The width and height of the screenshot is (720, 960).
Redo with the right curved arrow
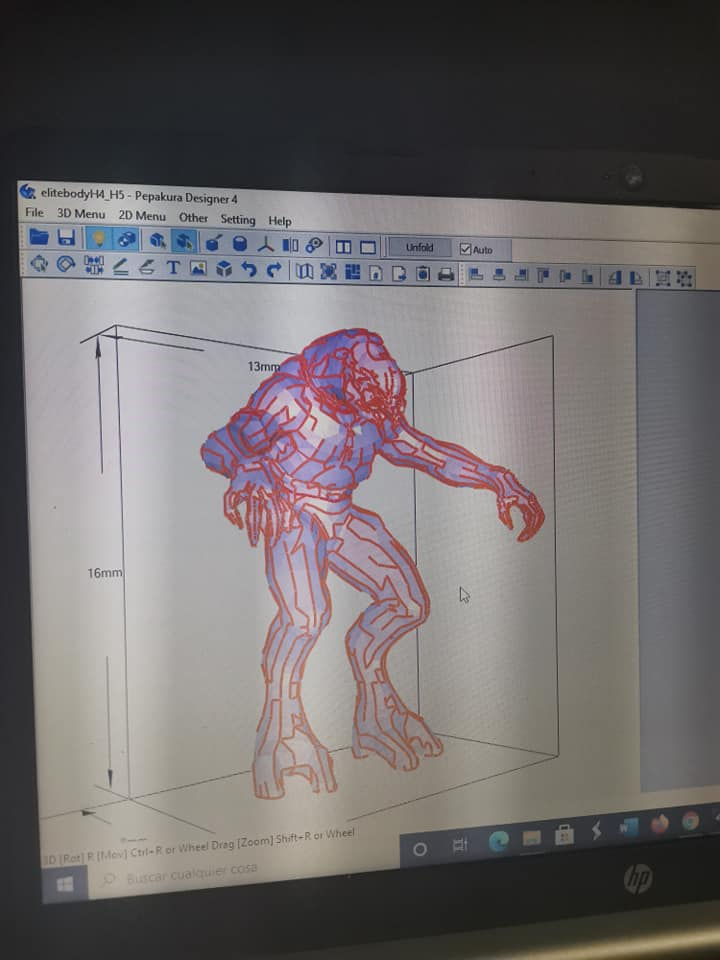click(274, 270)
